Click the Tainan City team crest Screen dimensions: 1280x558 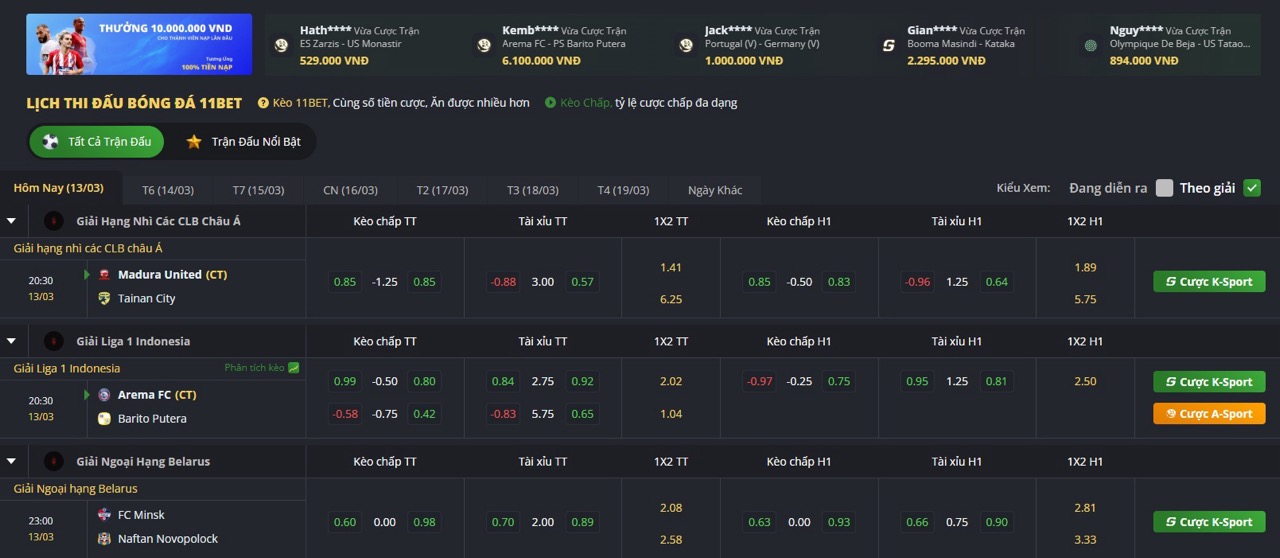[x=105, y=299]
